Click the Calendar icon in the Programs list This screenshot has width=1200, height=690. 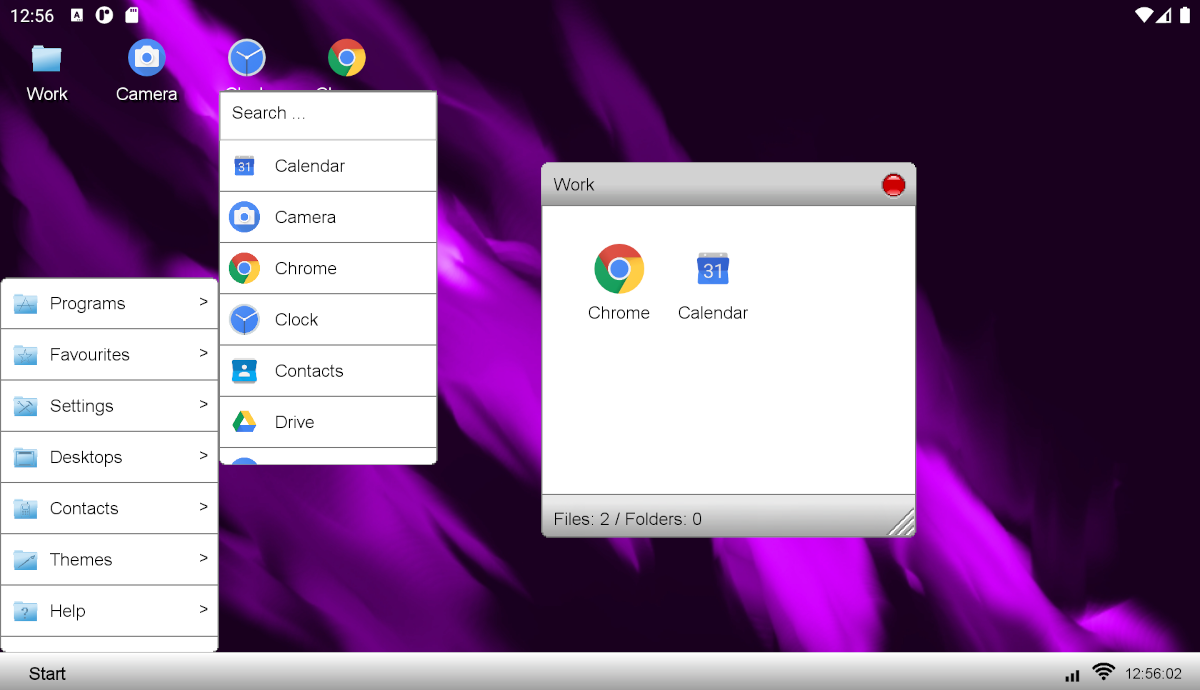tap(244, 166)
